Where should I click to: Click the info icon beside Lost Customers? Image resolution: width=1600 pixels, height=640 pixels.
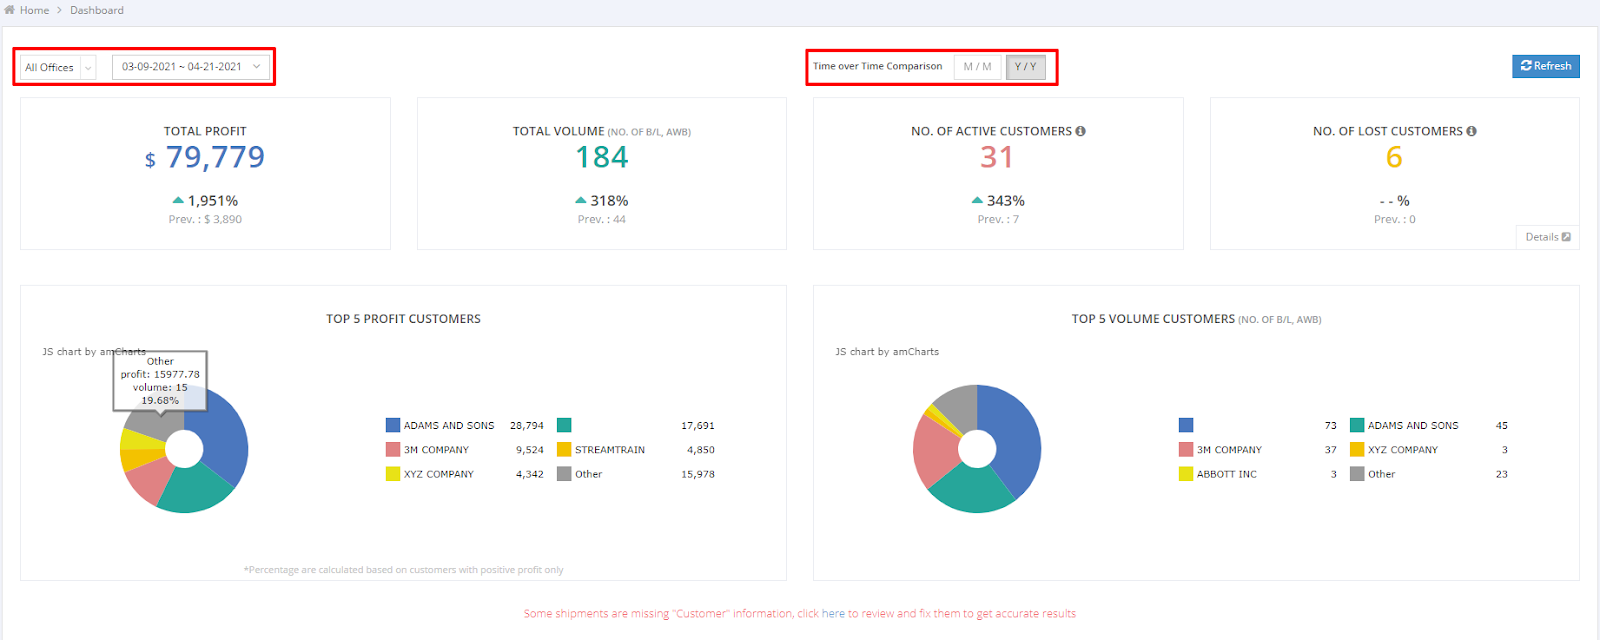1471,131
